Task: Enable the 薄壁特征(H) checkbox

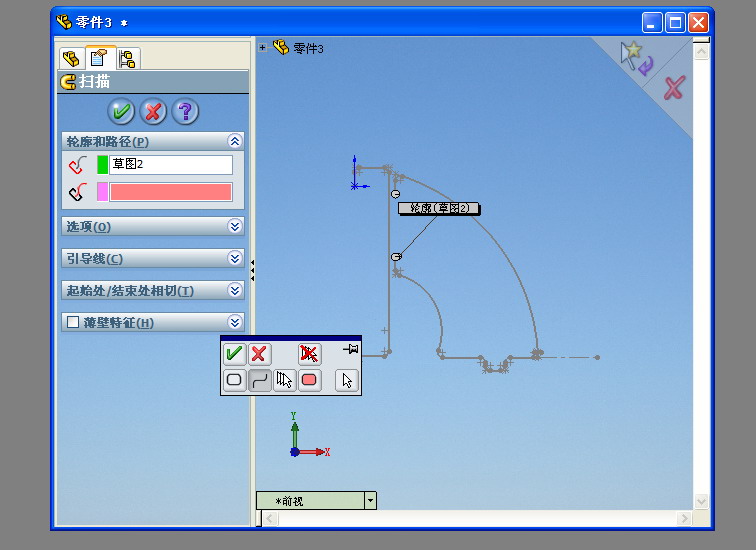Action: click(x=73, y=322)
